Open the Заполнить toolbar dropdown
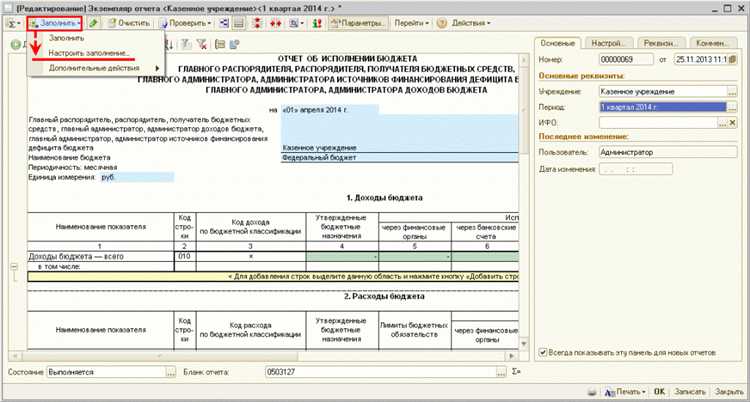The height and width of the screenshot is (402, 750). 54,21
